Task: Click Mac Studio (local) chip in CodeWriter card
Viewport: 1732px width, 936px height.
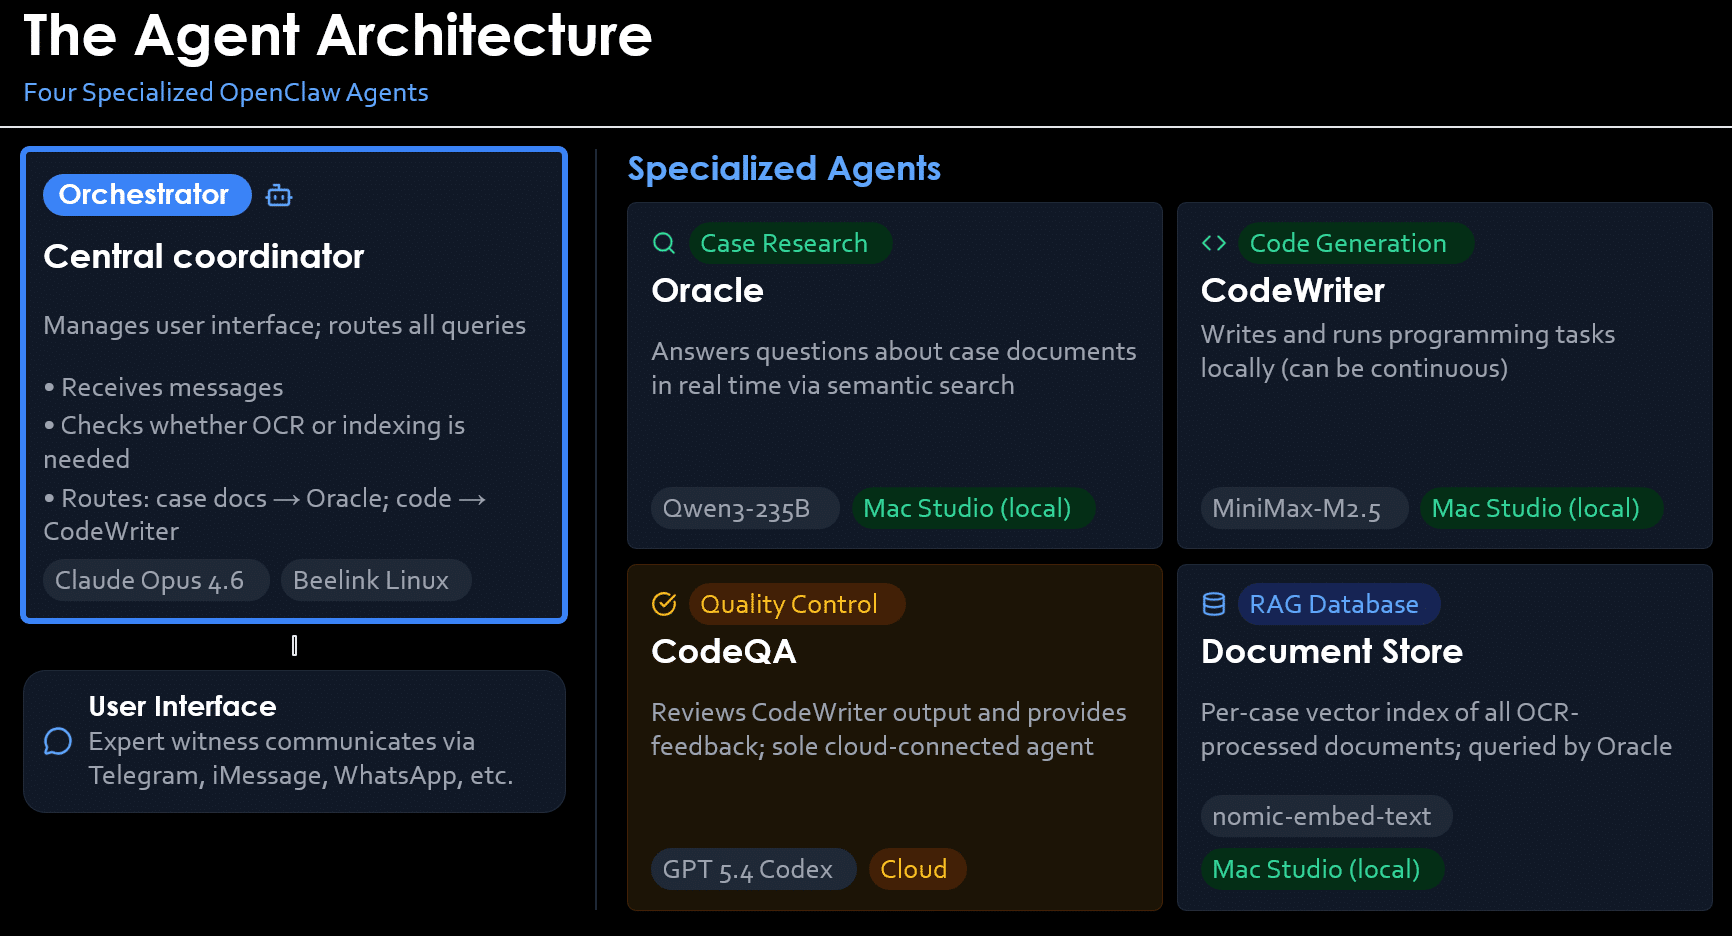Action: pos(1541,508)
